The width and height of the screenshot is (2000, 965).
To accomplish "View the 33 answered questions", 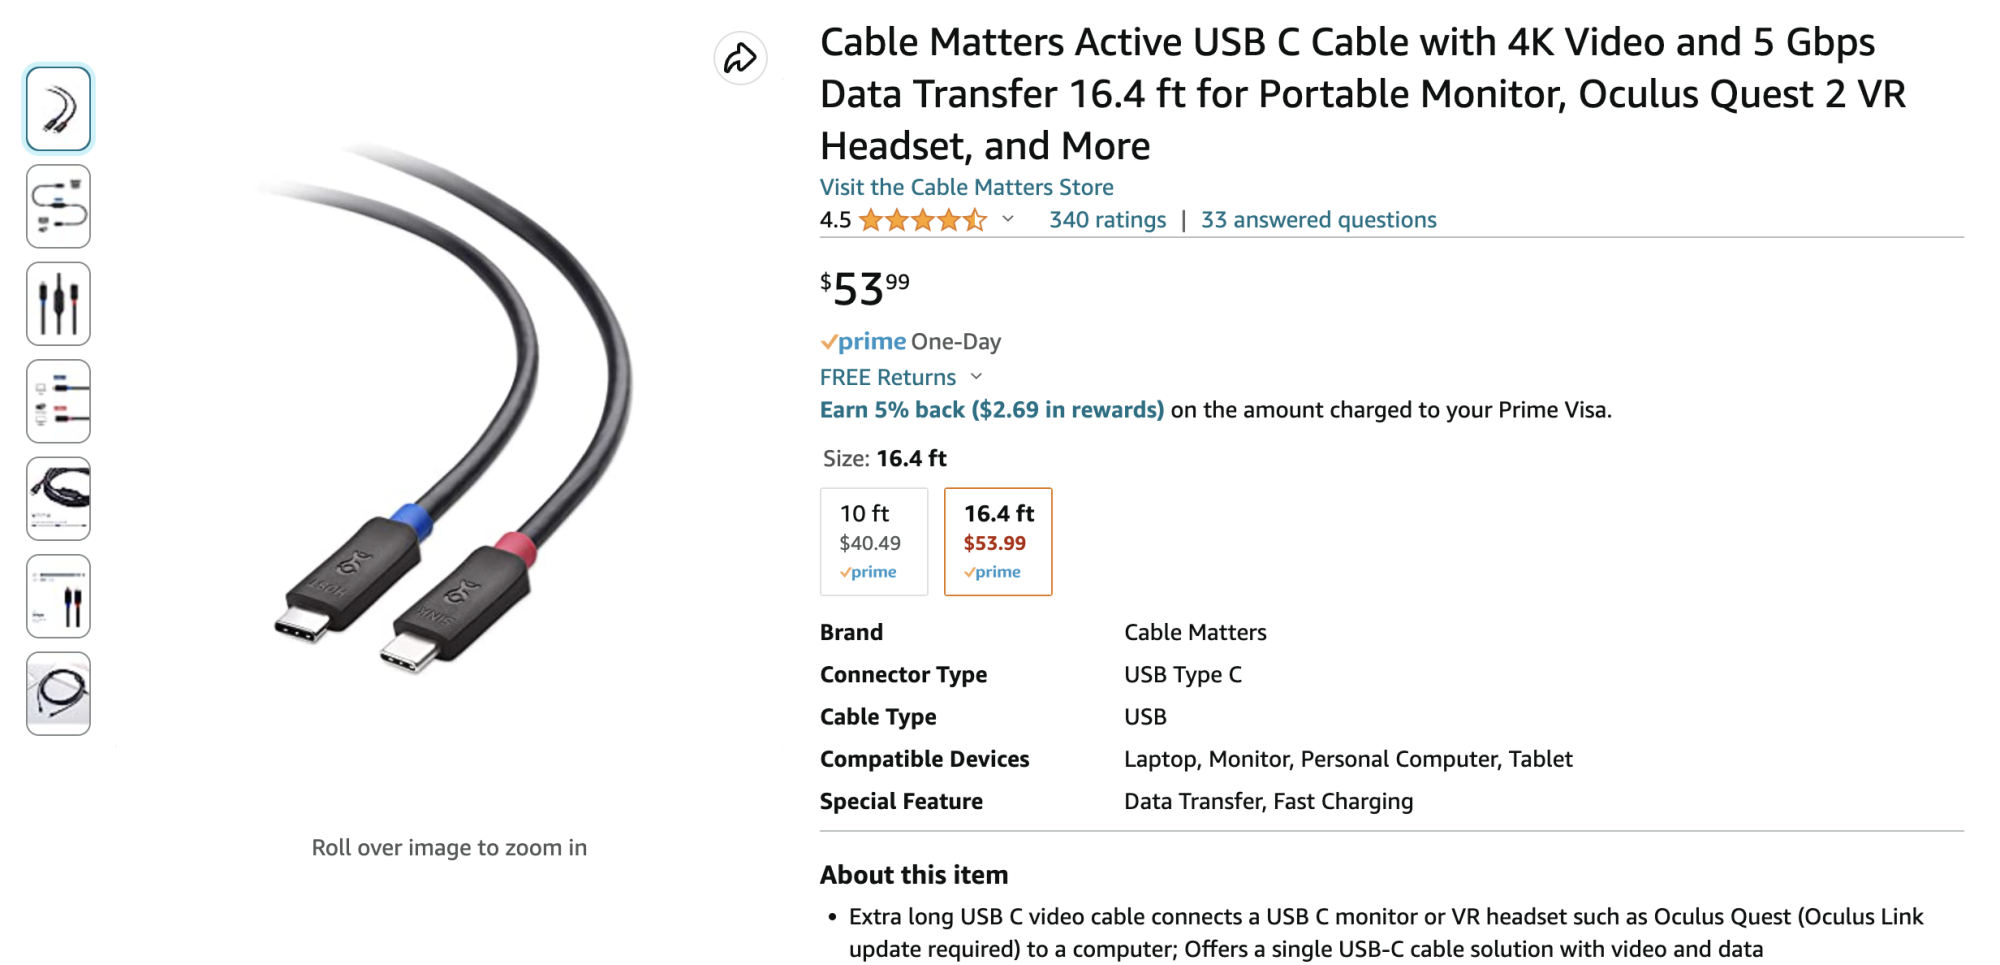I will (x=1318, y=220).
